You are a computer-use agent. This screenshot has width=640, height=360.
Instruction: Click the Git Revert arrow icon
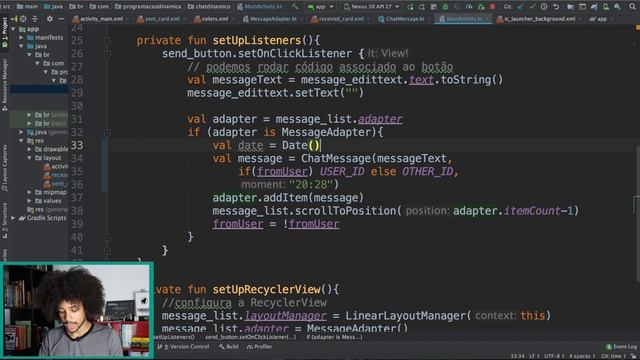pyautogui.click(x=556, y=7)
